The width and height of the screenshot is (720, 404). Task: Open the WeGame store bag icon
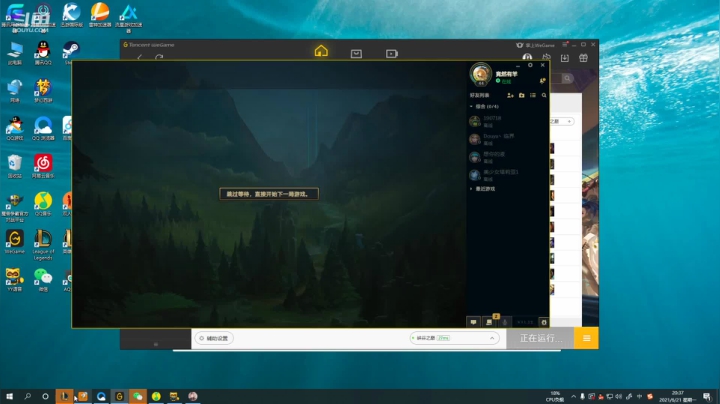tap(356, 54)
